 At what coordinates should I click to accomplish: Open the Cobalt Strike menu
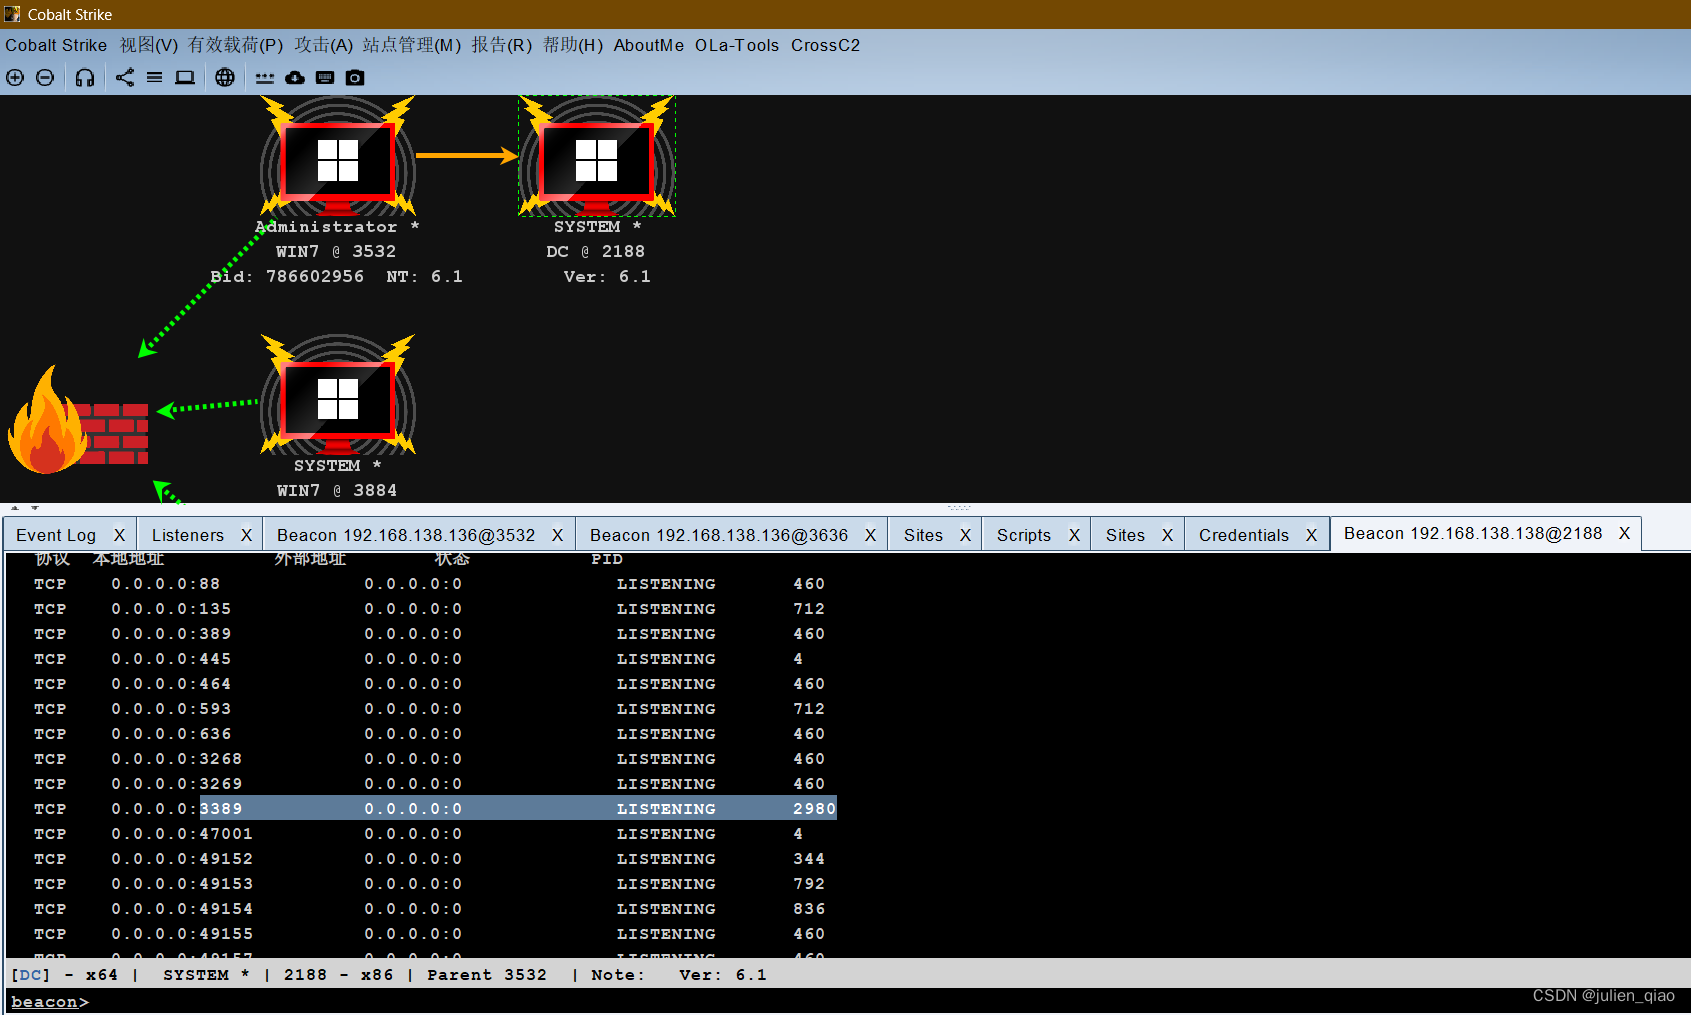[56, 45]
